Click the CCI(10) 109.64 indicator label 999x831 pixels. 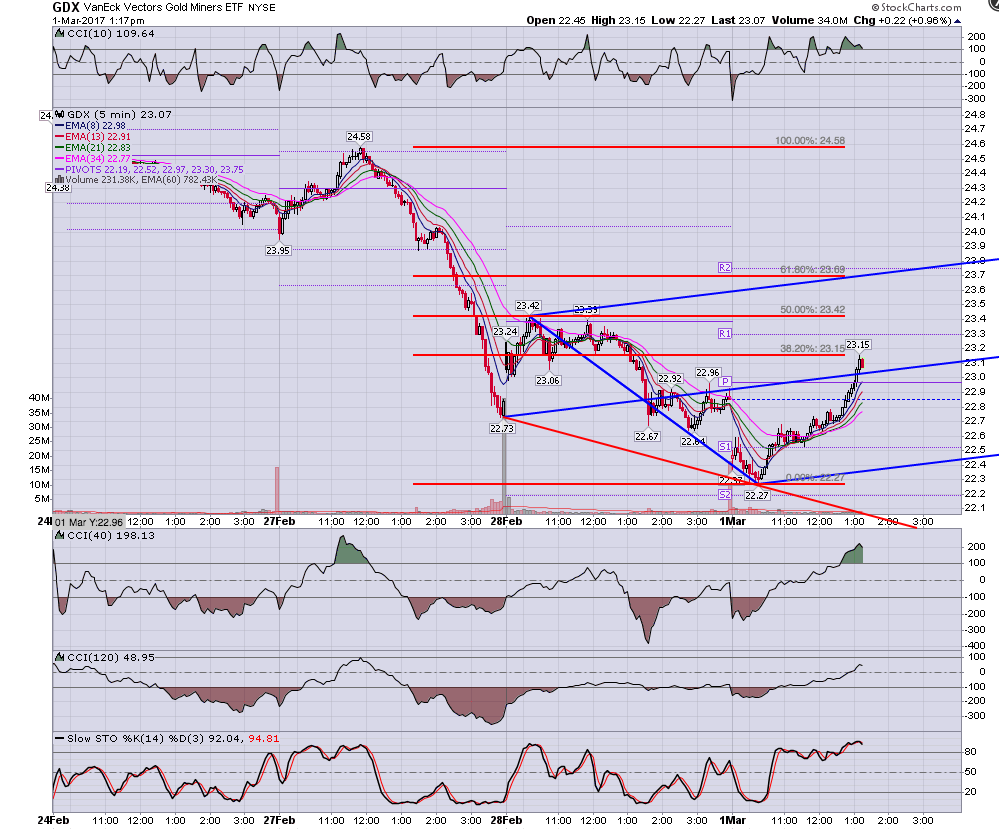pyautogui.click(x=111, y=34)
